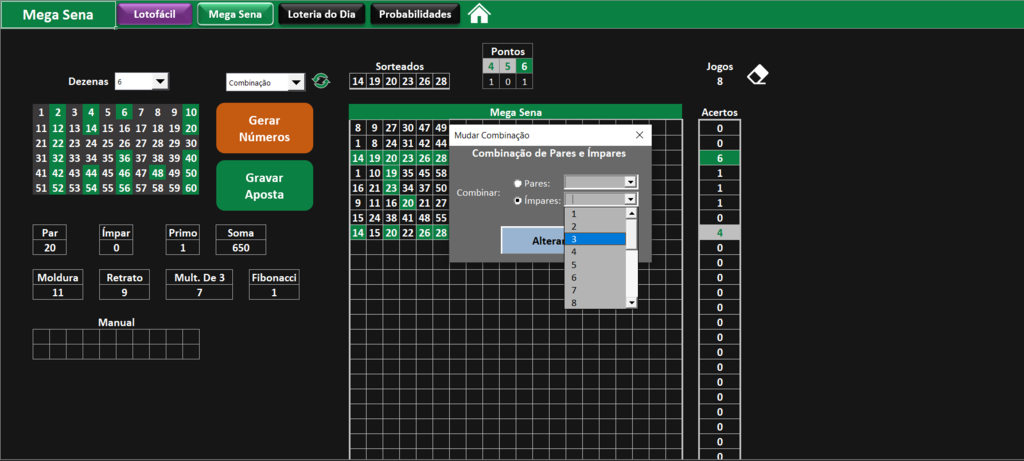Pick number 7 in the number board
Screen dimensions: 1024x461
pyautogui.click(x=141, y=112)
